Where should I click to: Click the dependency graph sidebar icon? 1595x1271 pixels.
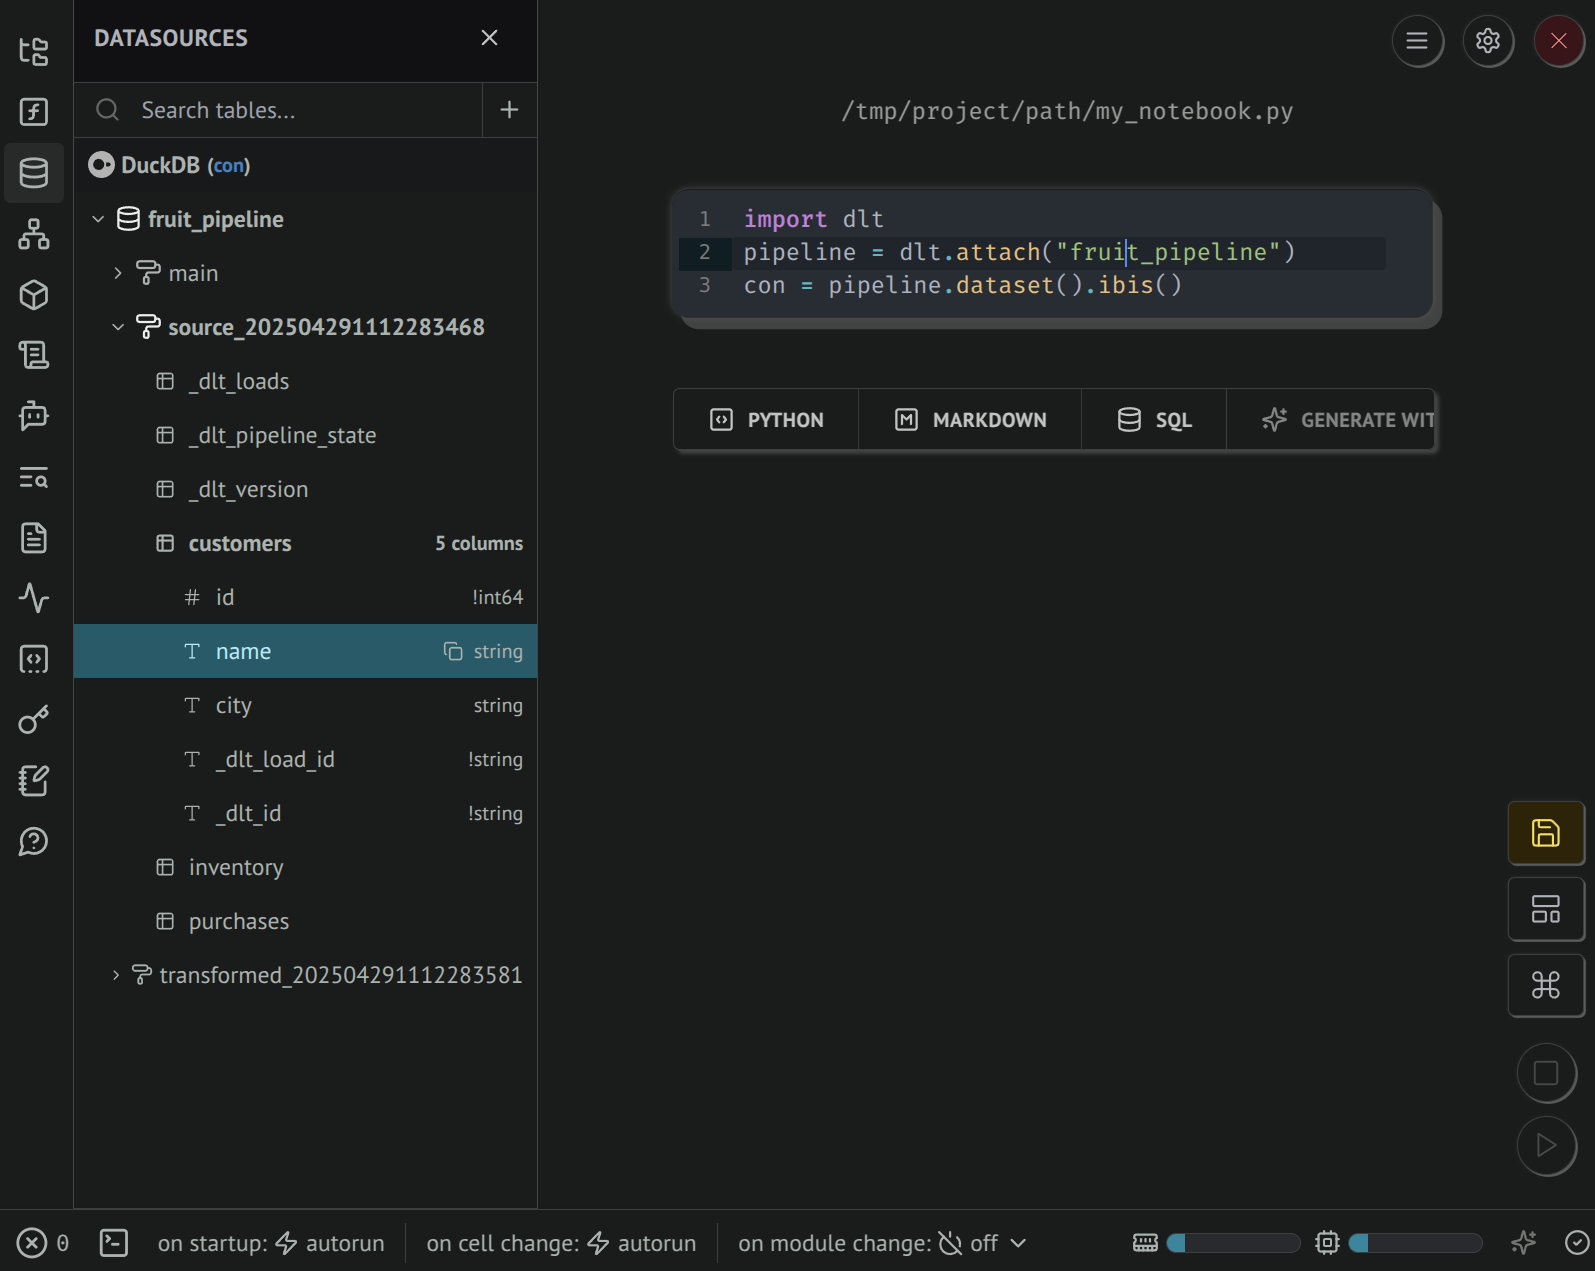click(34, 234)
